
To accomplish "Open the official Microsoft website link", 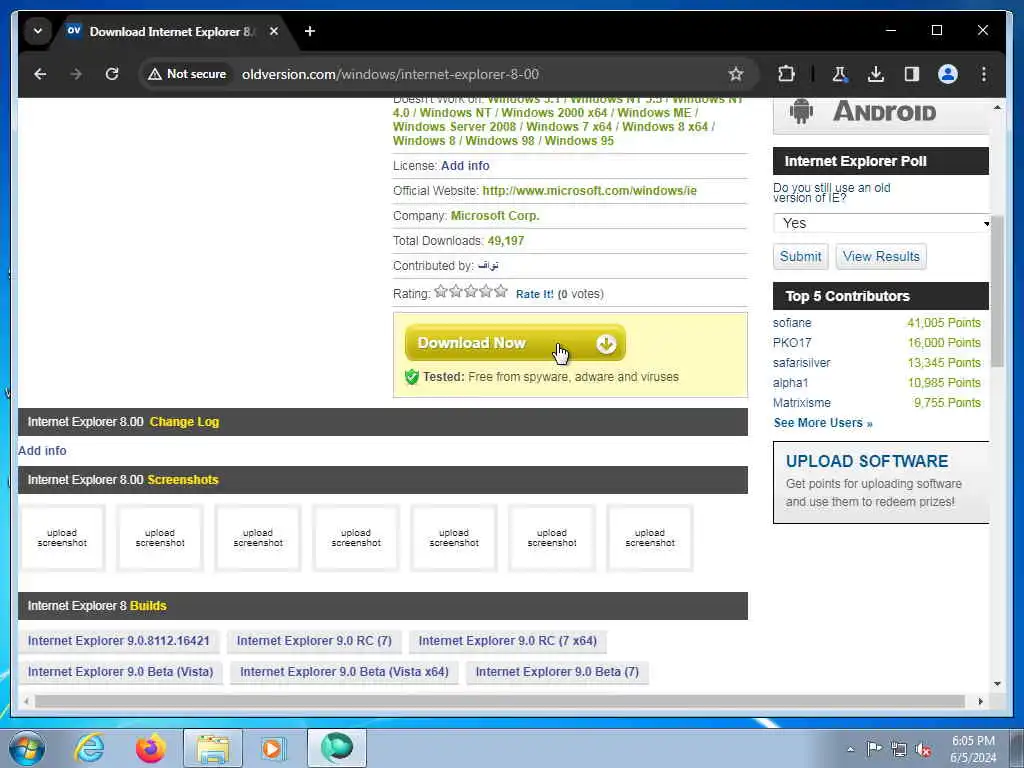I will (x=589, y=191).
